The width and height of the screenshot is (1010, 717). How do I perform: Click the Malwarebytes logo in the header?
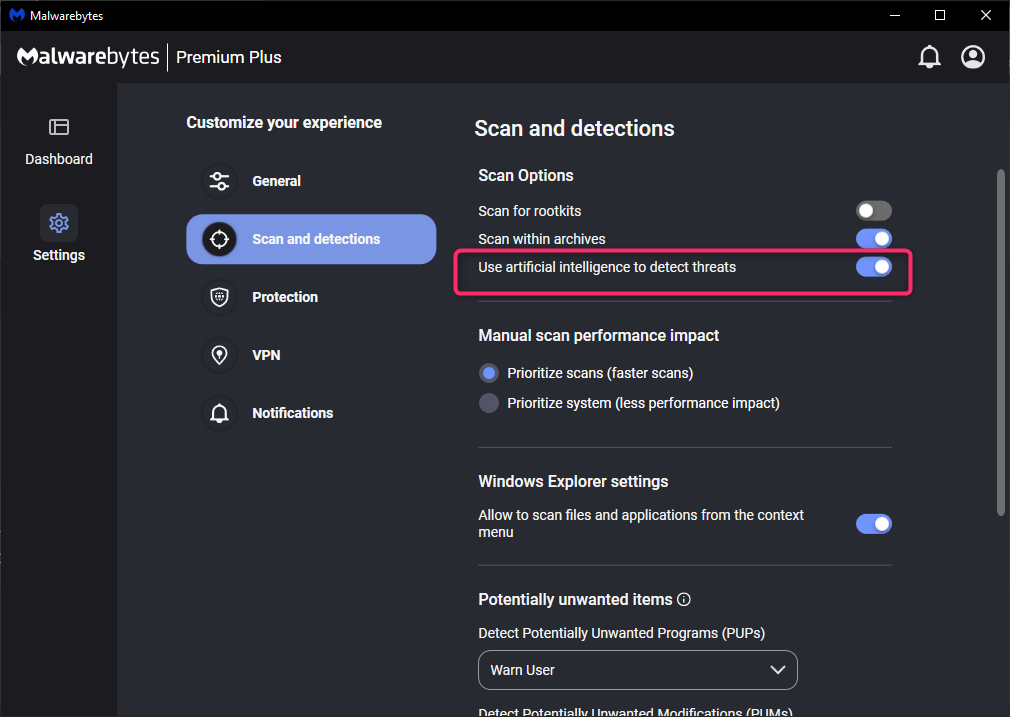88,57
